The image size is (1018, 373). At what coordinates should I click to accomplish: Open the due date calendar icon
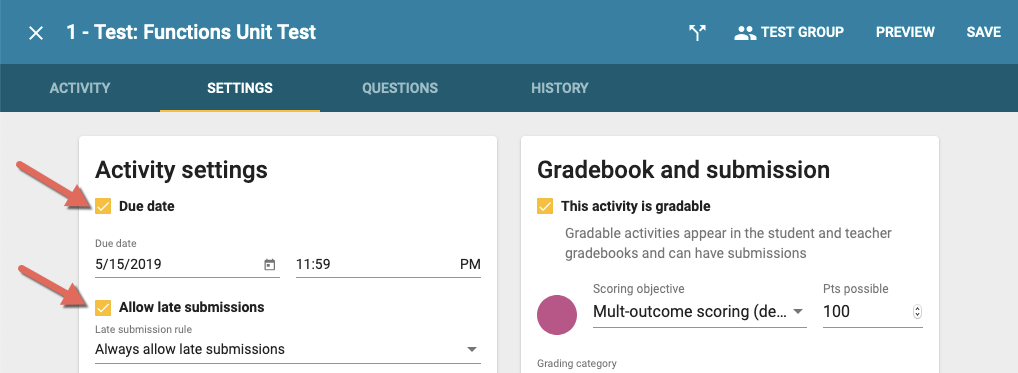(x=269, y=265)
